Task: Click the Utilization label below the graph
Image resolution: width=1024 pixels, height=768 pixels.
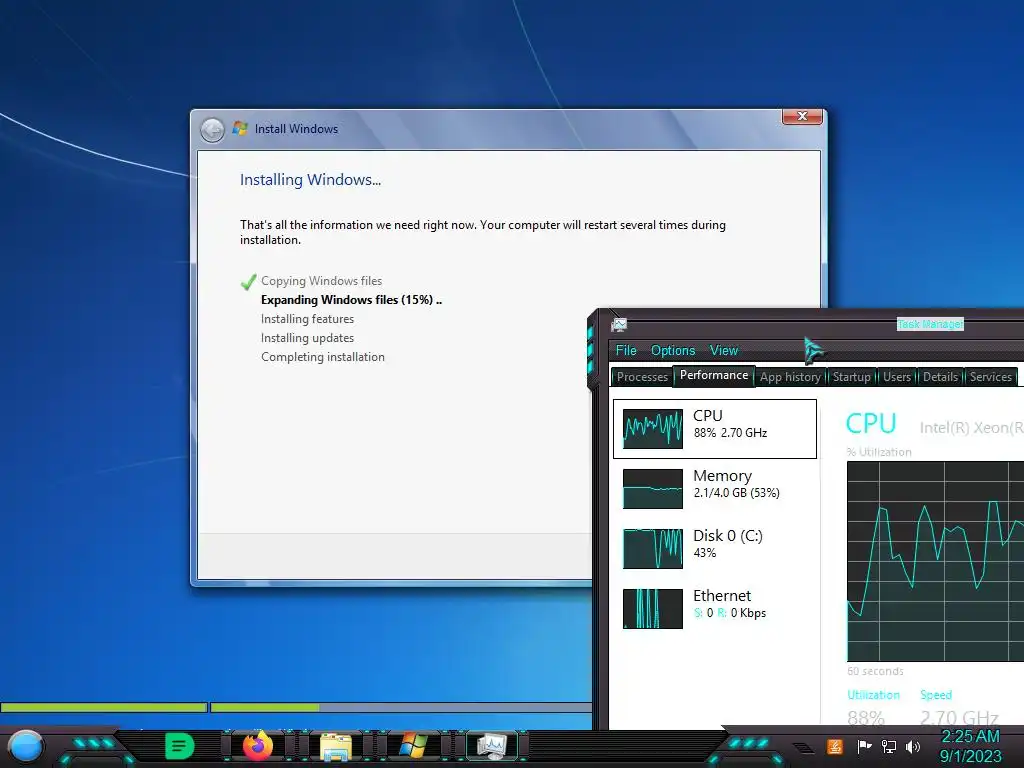Action: (x=873, y=695)
